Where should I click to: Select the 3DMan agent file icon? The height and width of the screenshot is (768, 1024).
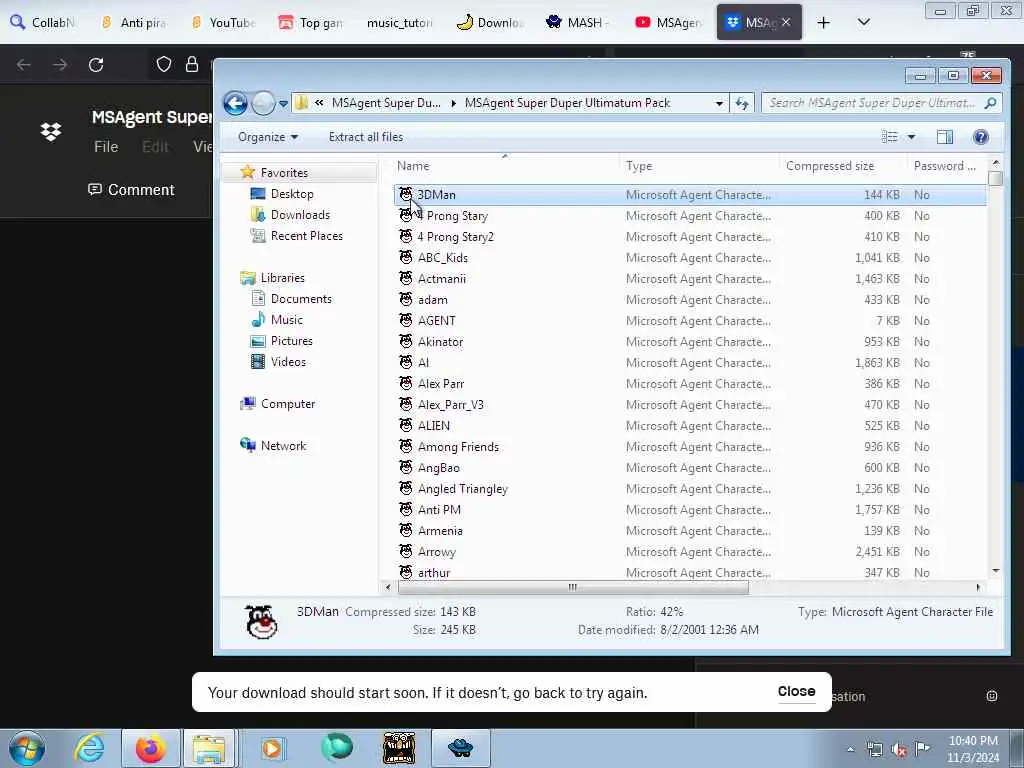click(x=406, y=195)
